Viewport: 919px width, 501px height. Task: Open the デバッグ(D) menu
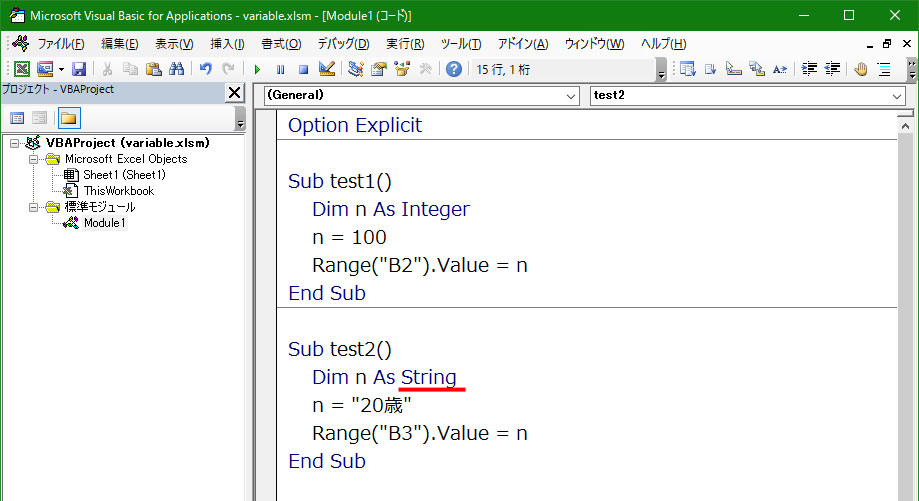343,44
